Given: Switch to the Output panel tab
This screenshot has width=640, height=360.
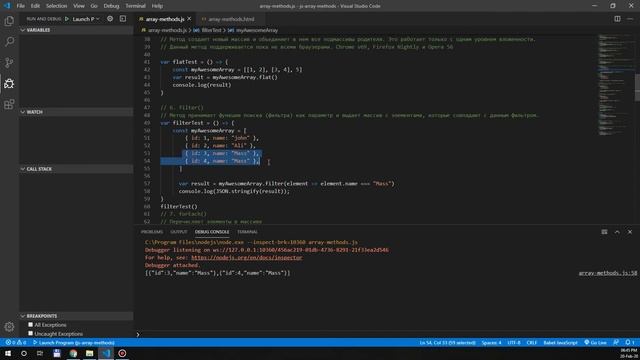Looking at the screenshot, I should 178,232.
